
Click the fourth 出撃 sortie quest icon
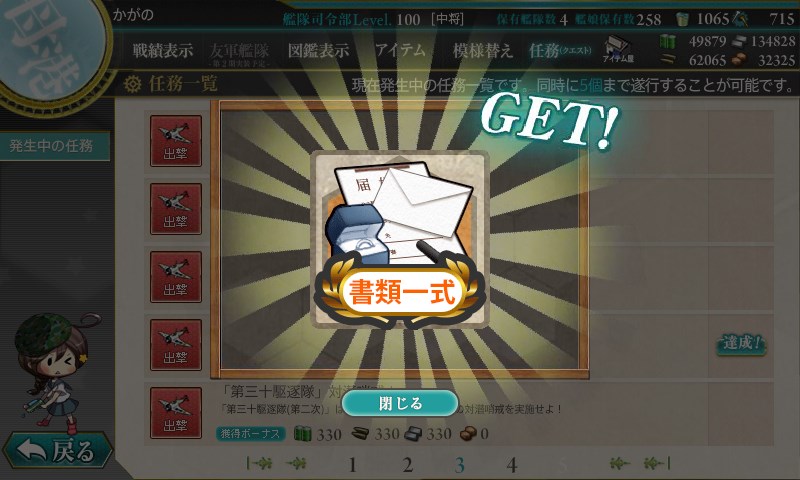pyautogui.click(x=176, y=345)
